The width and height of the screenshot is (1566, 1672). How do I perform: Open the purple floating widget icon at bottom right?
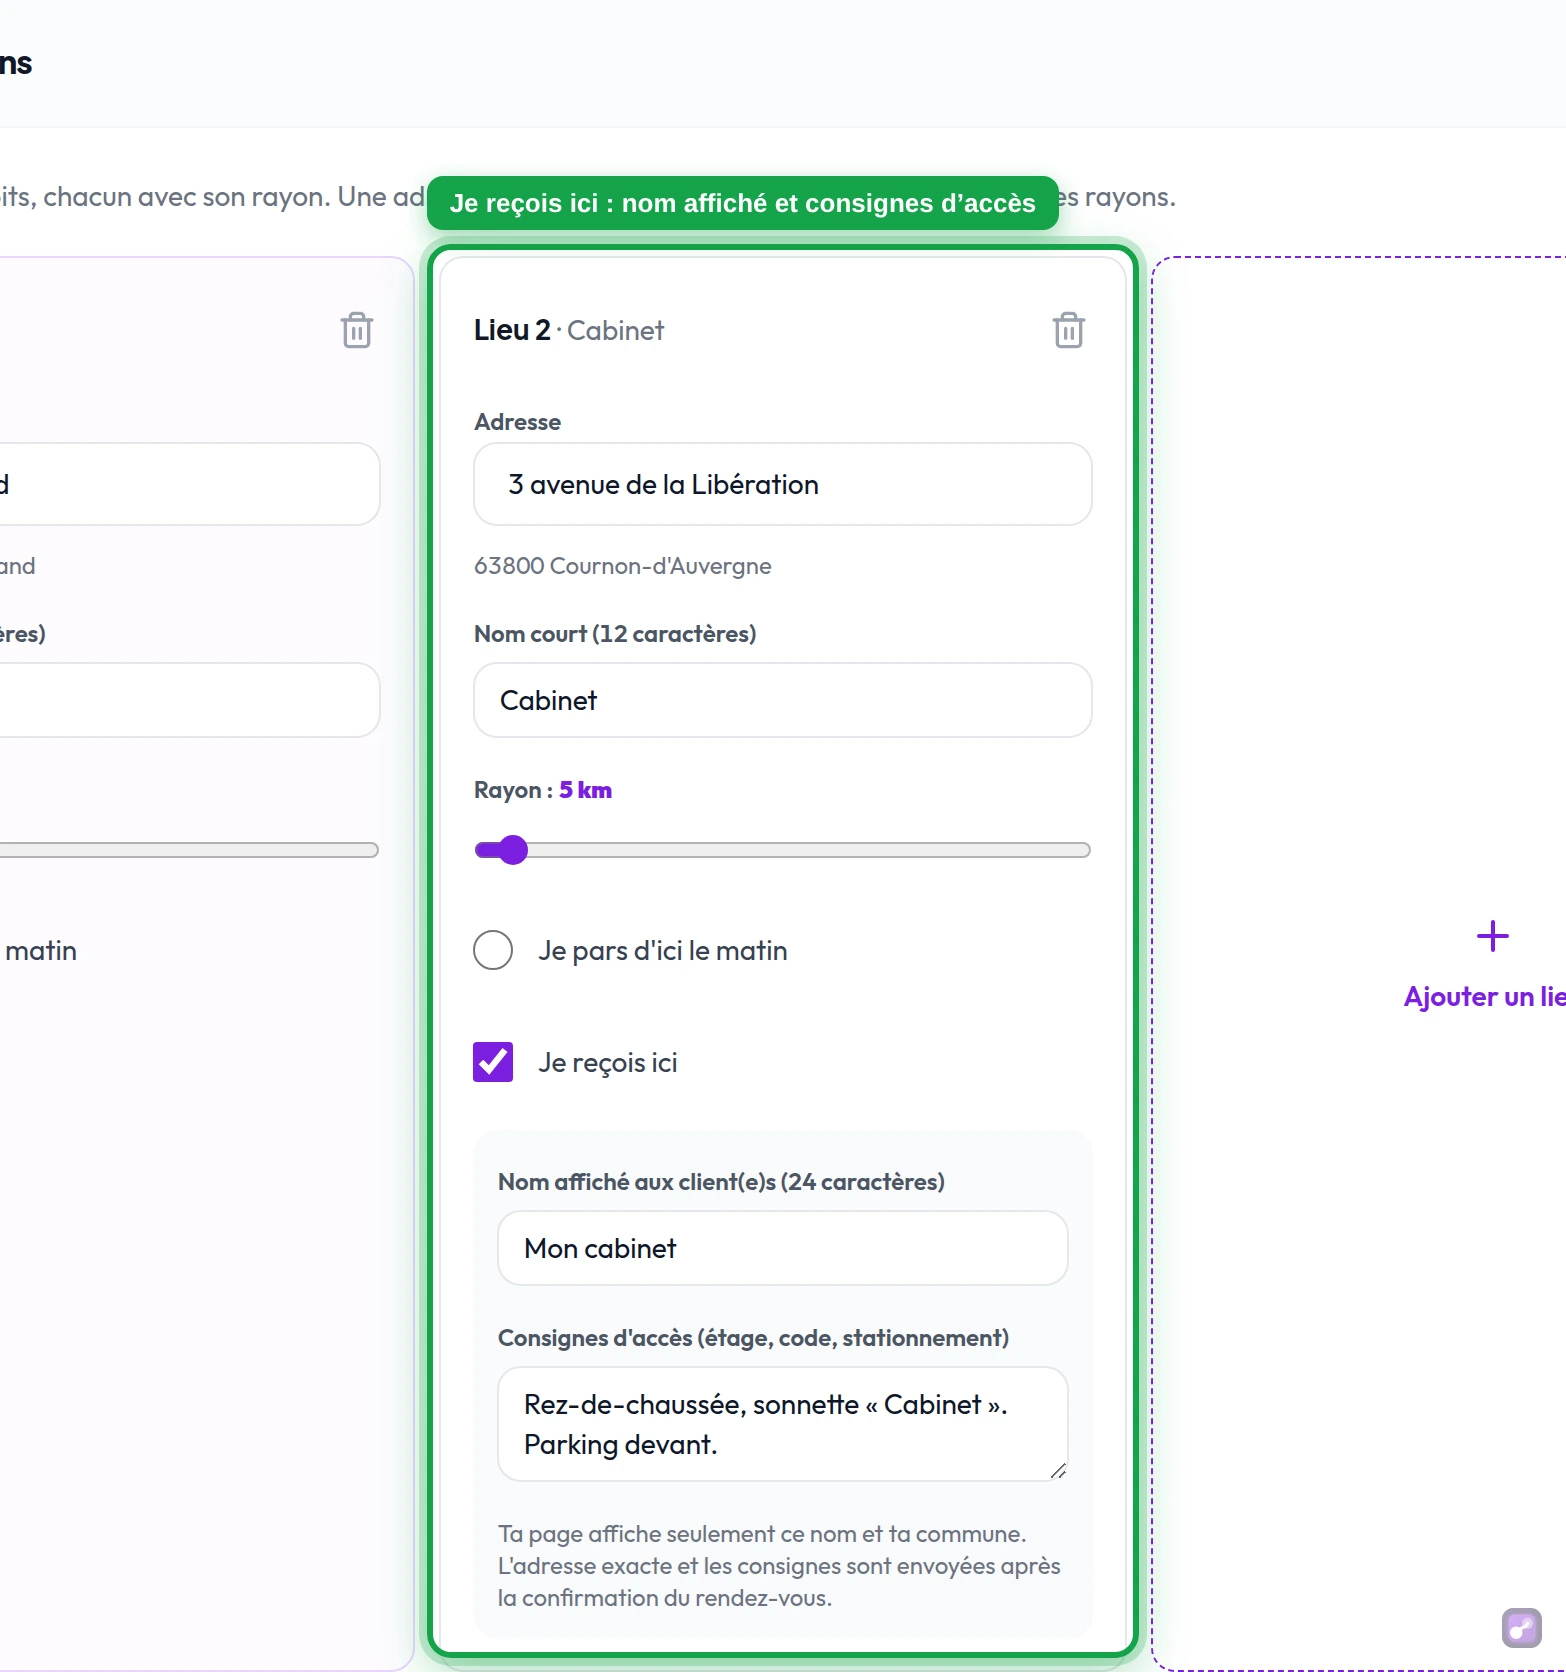(1521, 1627)
